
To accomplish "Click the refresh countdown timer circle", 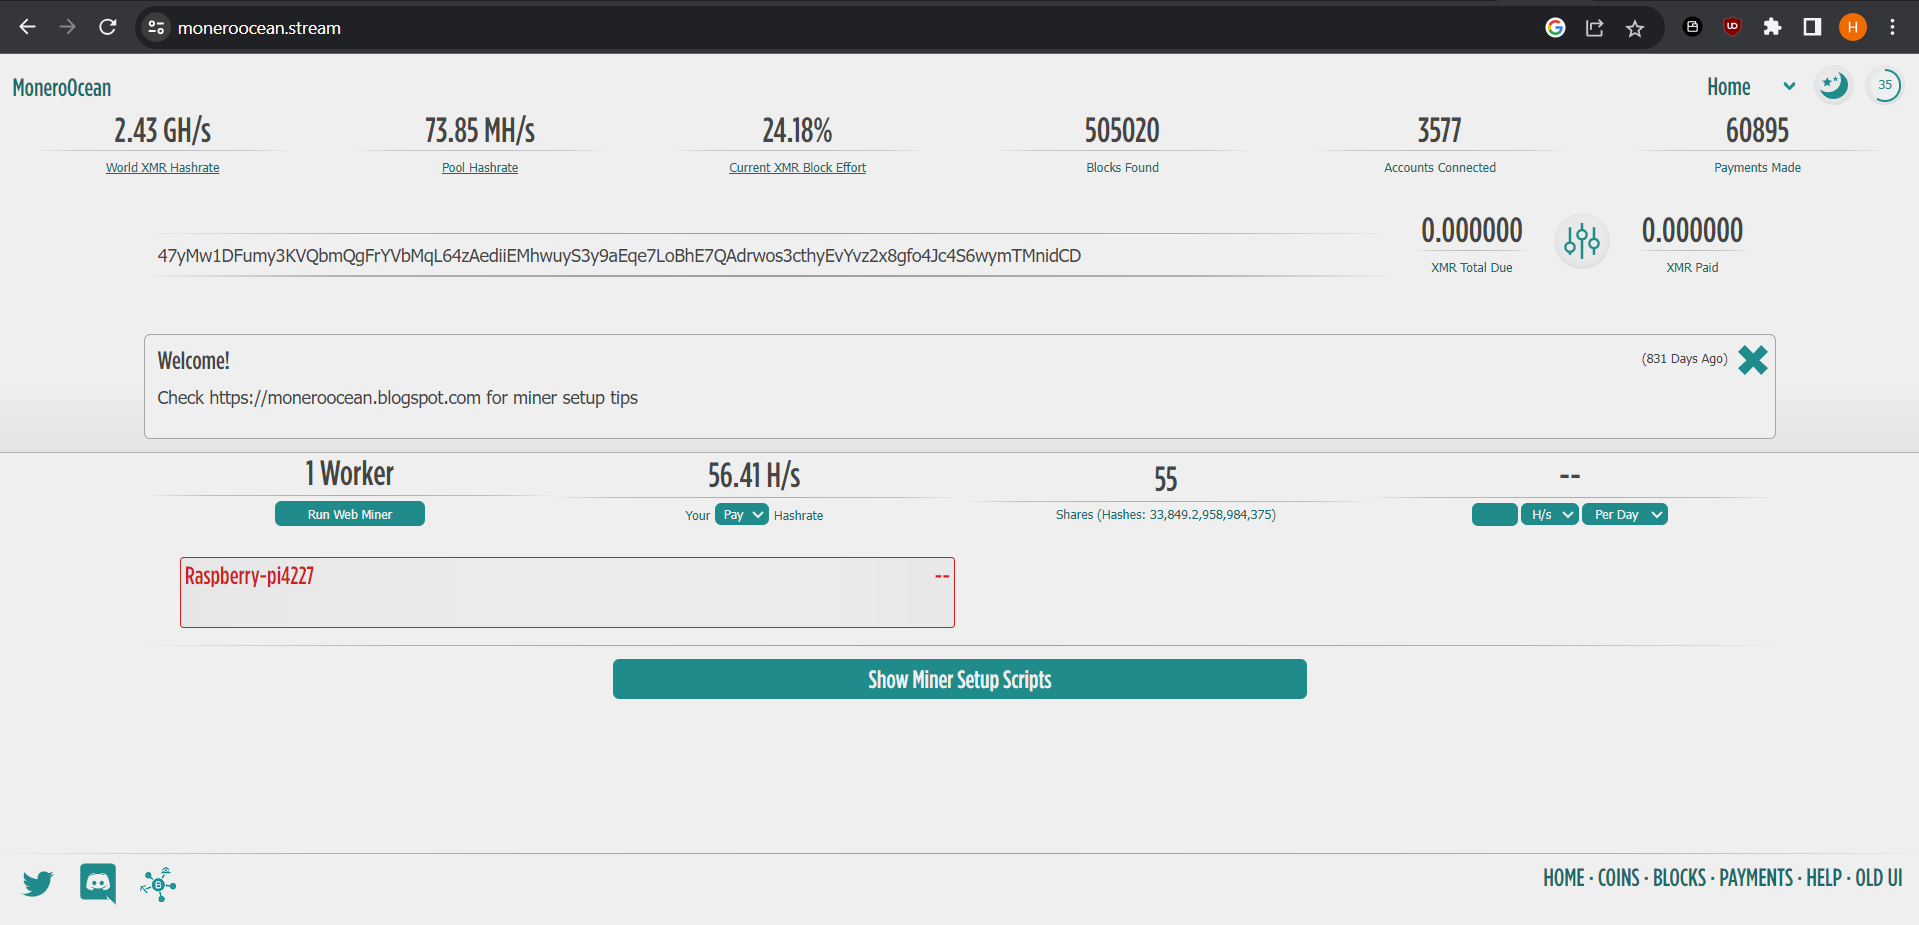I will tap(1884, 85).
